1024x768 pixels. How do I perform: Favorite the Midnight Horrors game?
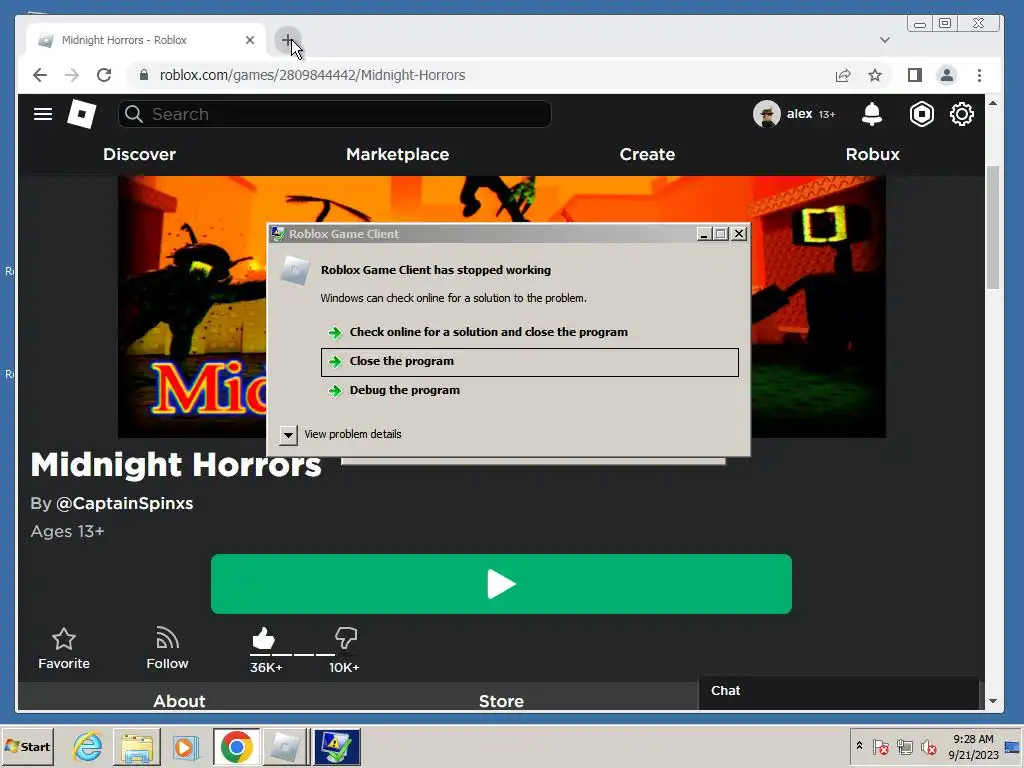[x=63, y=648]
